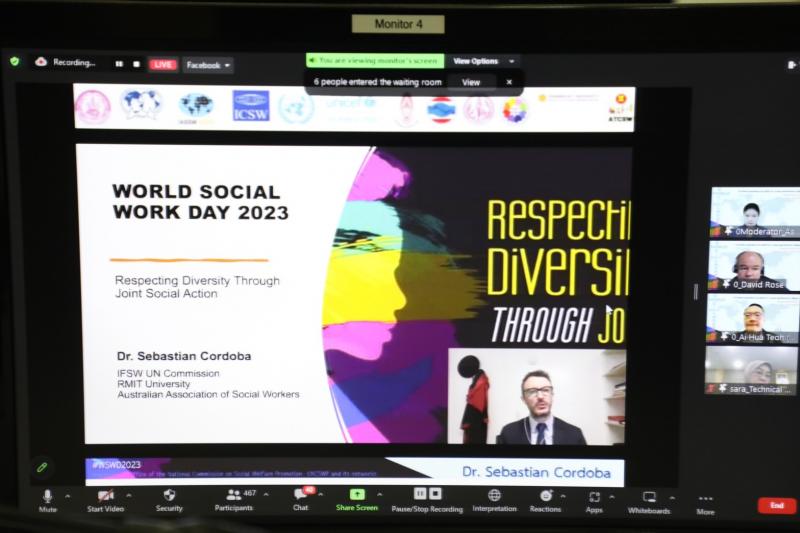Click the green viewing monitor's screen banner
This screenshot has height=533, width=800.
[x=375, y=61]
